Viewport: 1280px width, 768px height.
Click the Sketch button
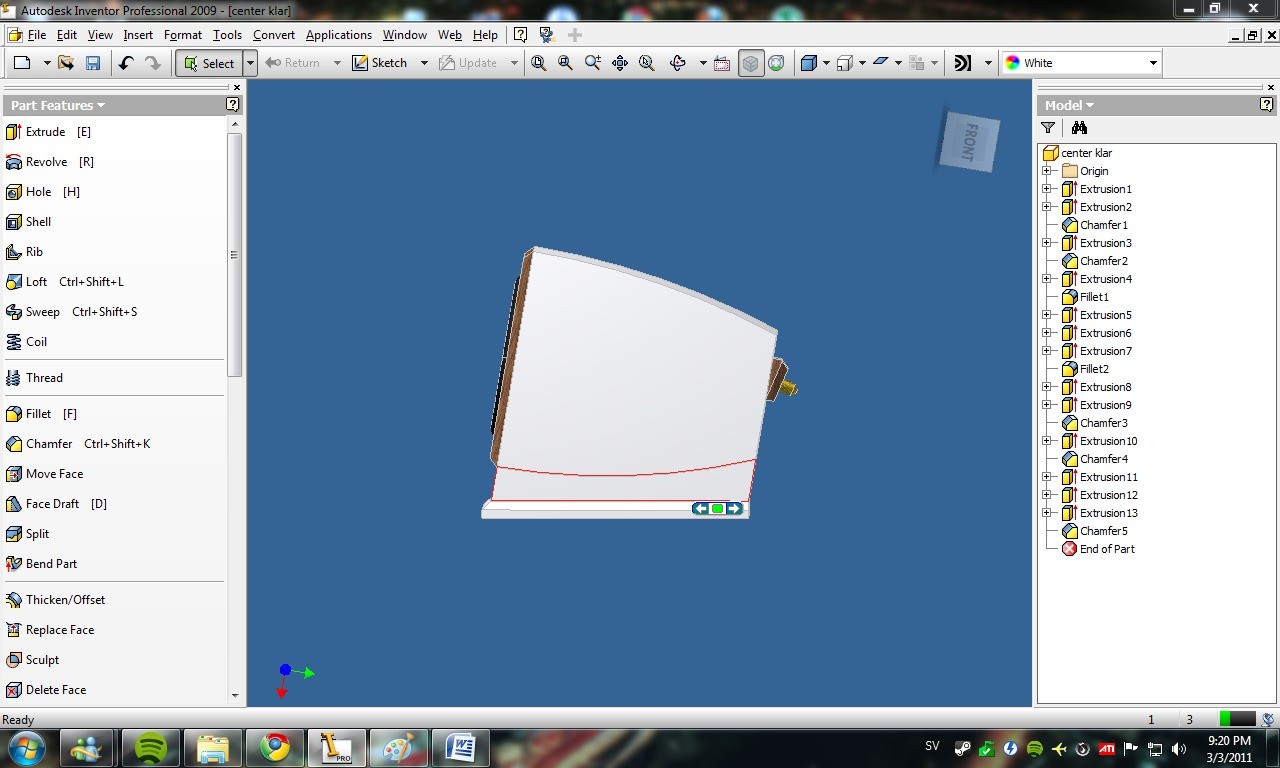pos(380,63)
